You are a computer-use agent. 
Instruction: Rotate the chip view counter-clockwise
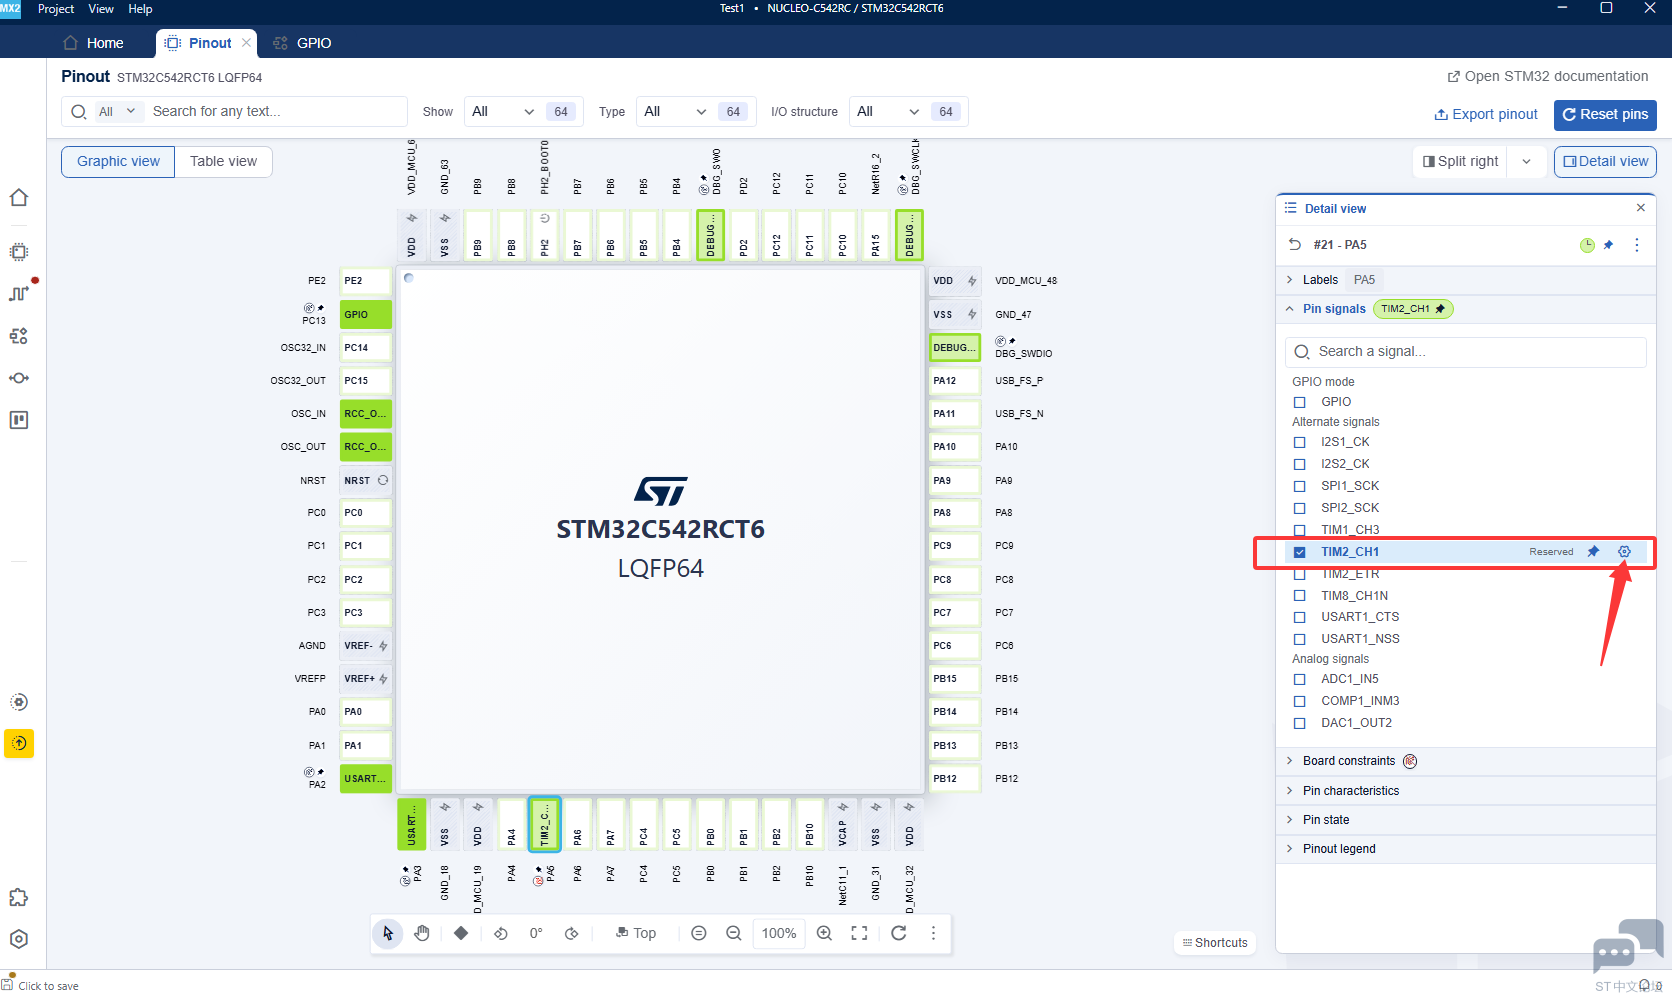[501, 933]
